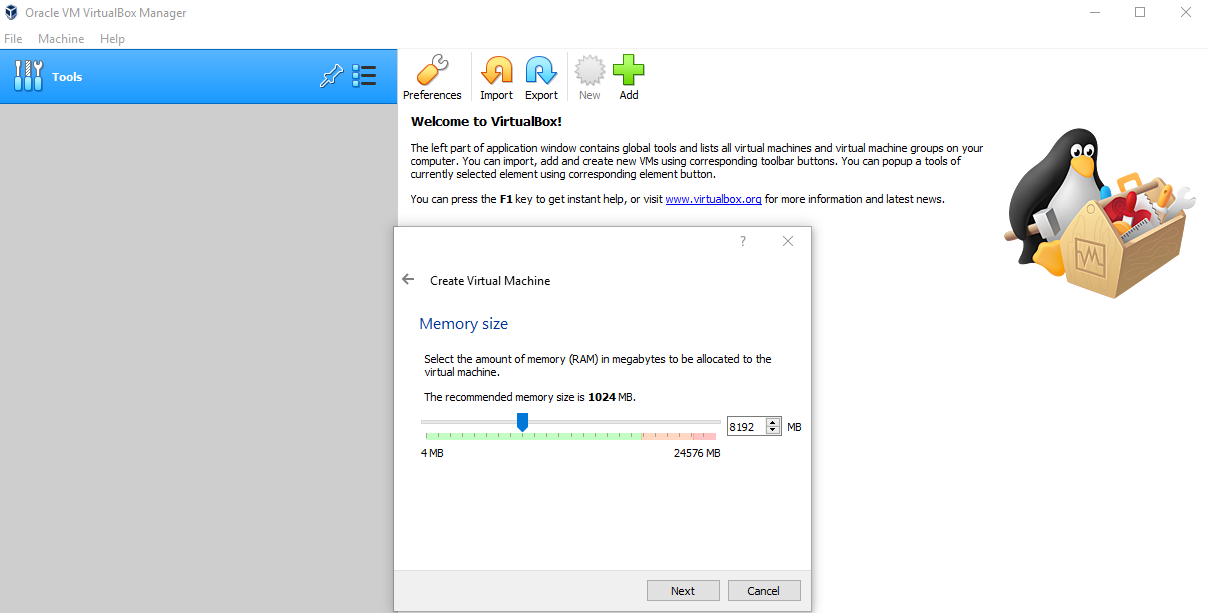Viewport: 1208px width, 613px height.
Task: Click the New machine starburst icon
Action: (x=589, y=72)
